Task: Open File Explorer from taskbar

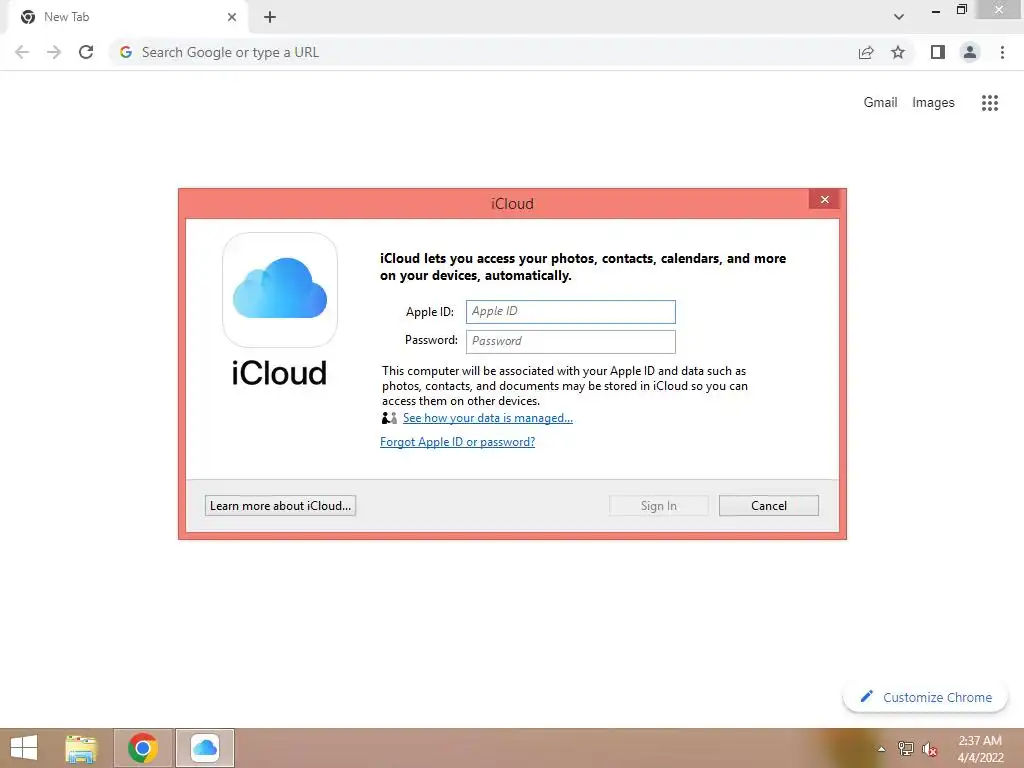Action: tap(81, 748)
